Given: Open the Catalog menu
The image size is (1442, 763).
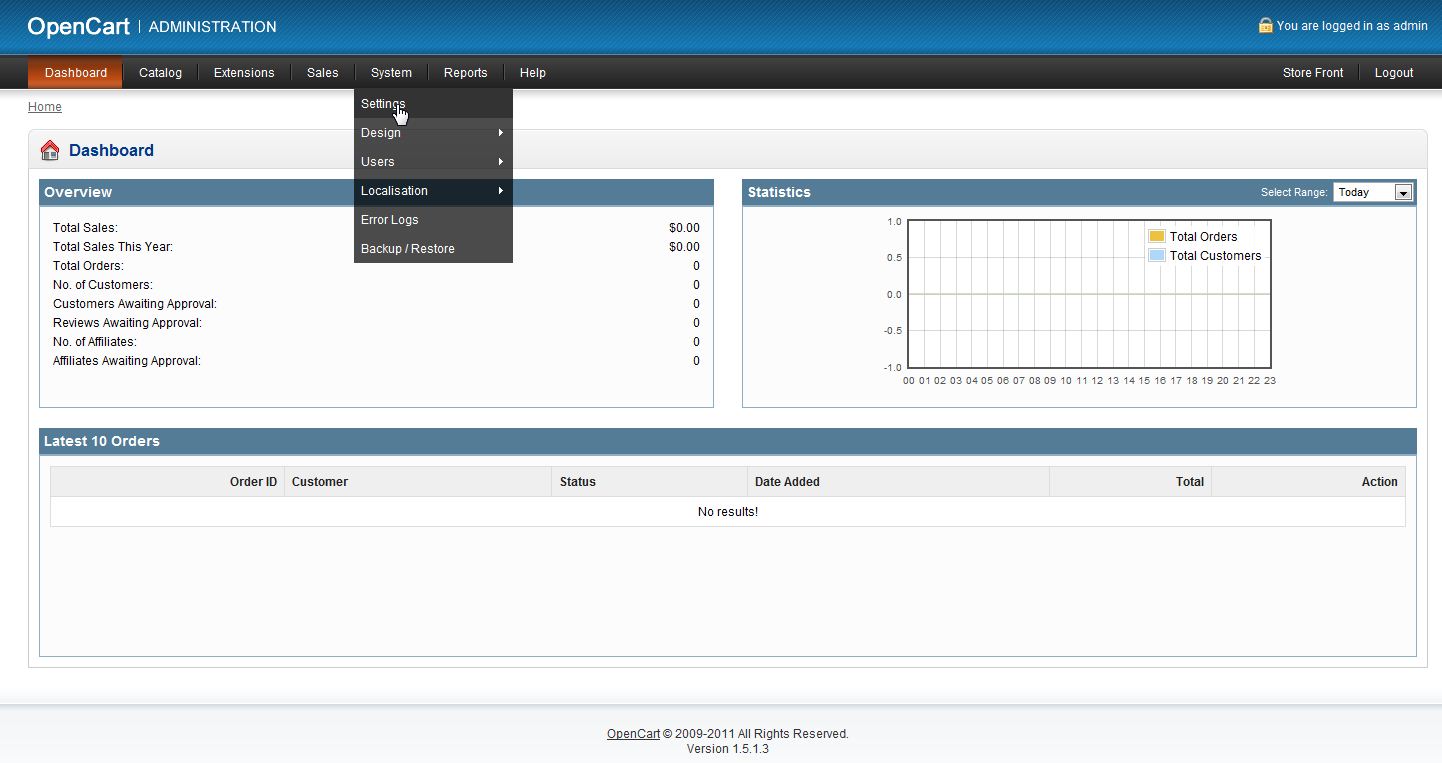Looking at the screenshot, I should pos(160,73).
